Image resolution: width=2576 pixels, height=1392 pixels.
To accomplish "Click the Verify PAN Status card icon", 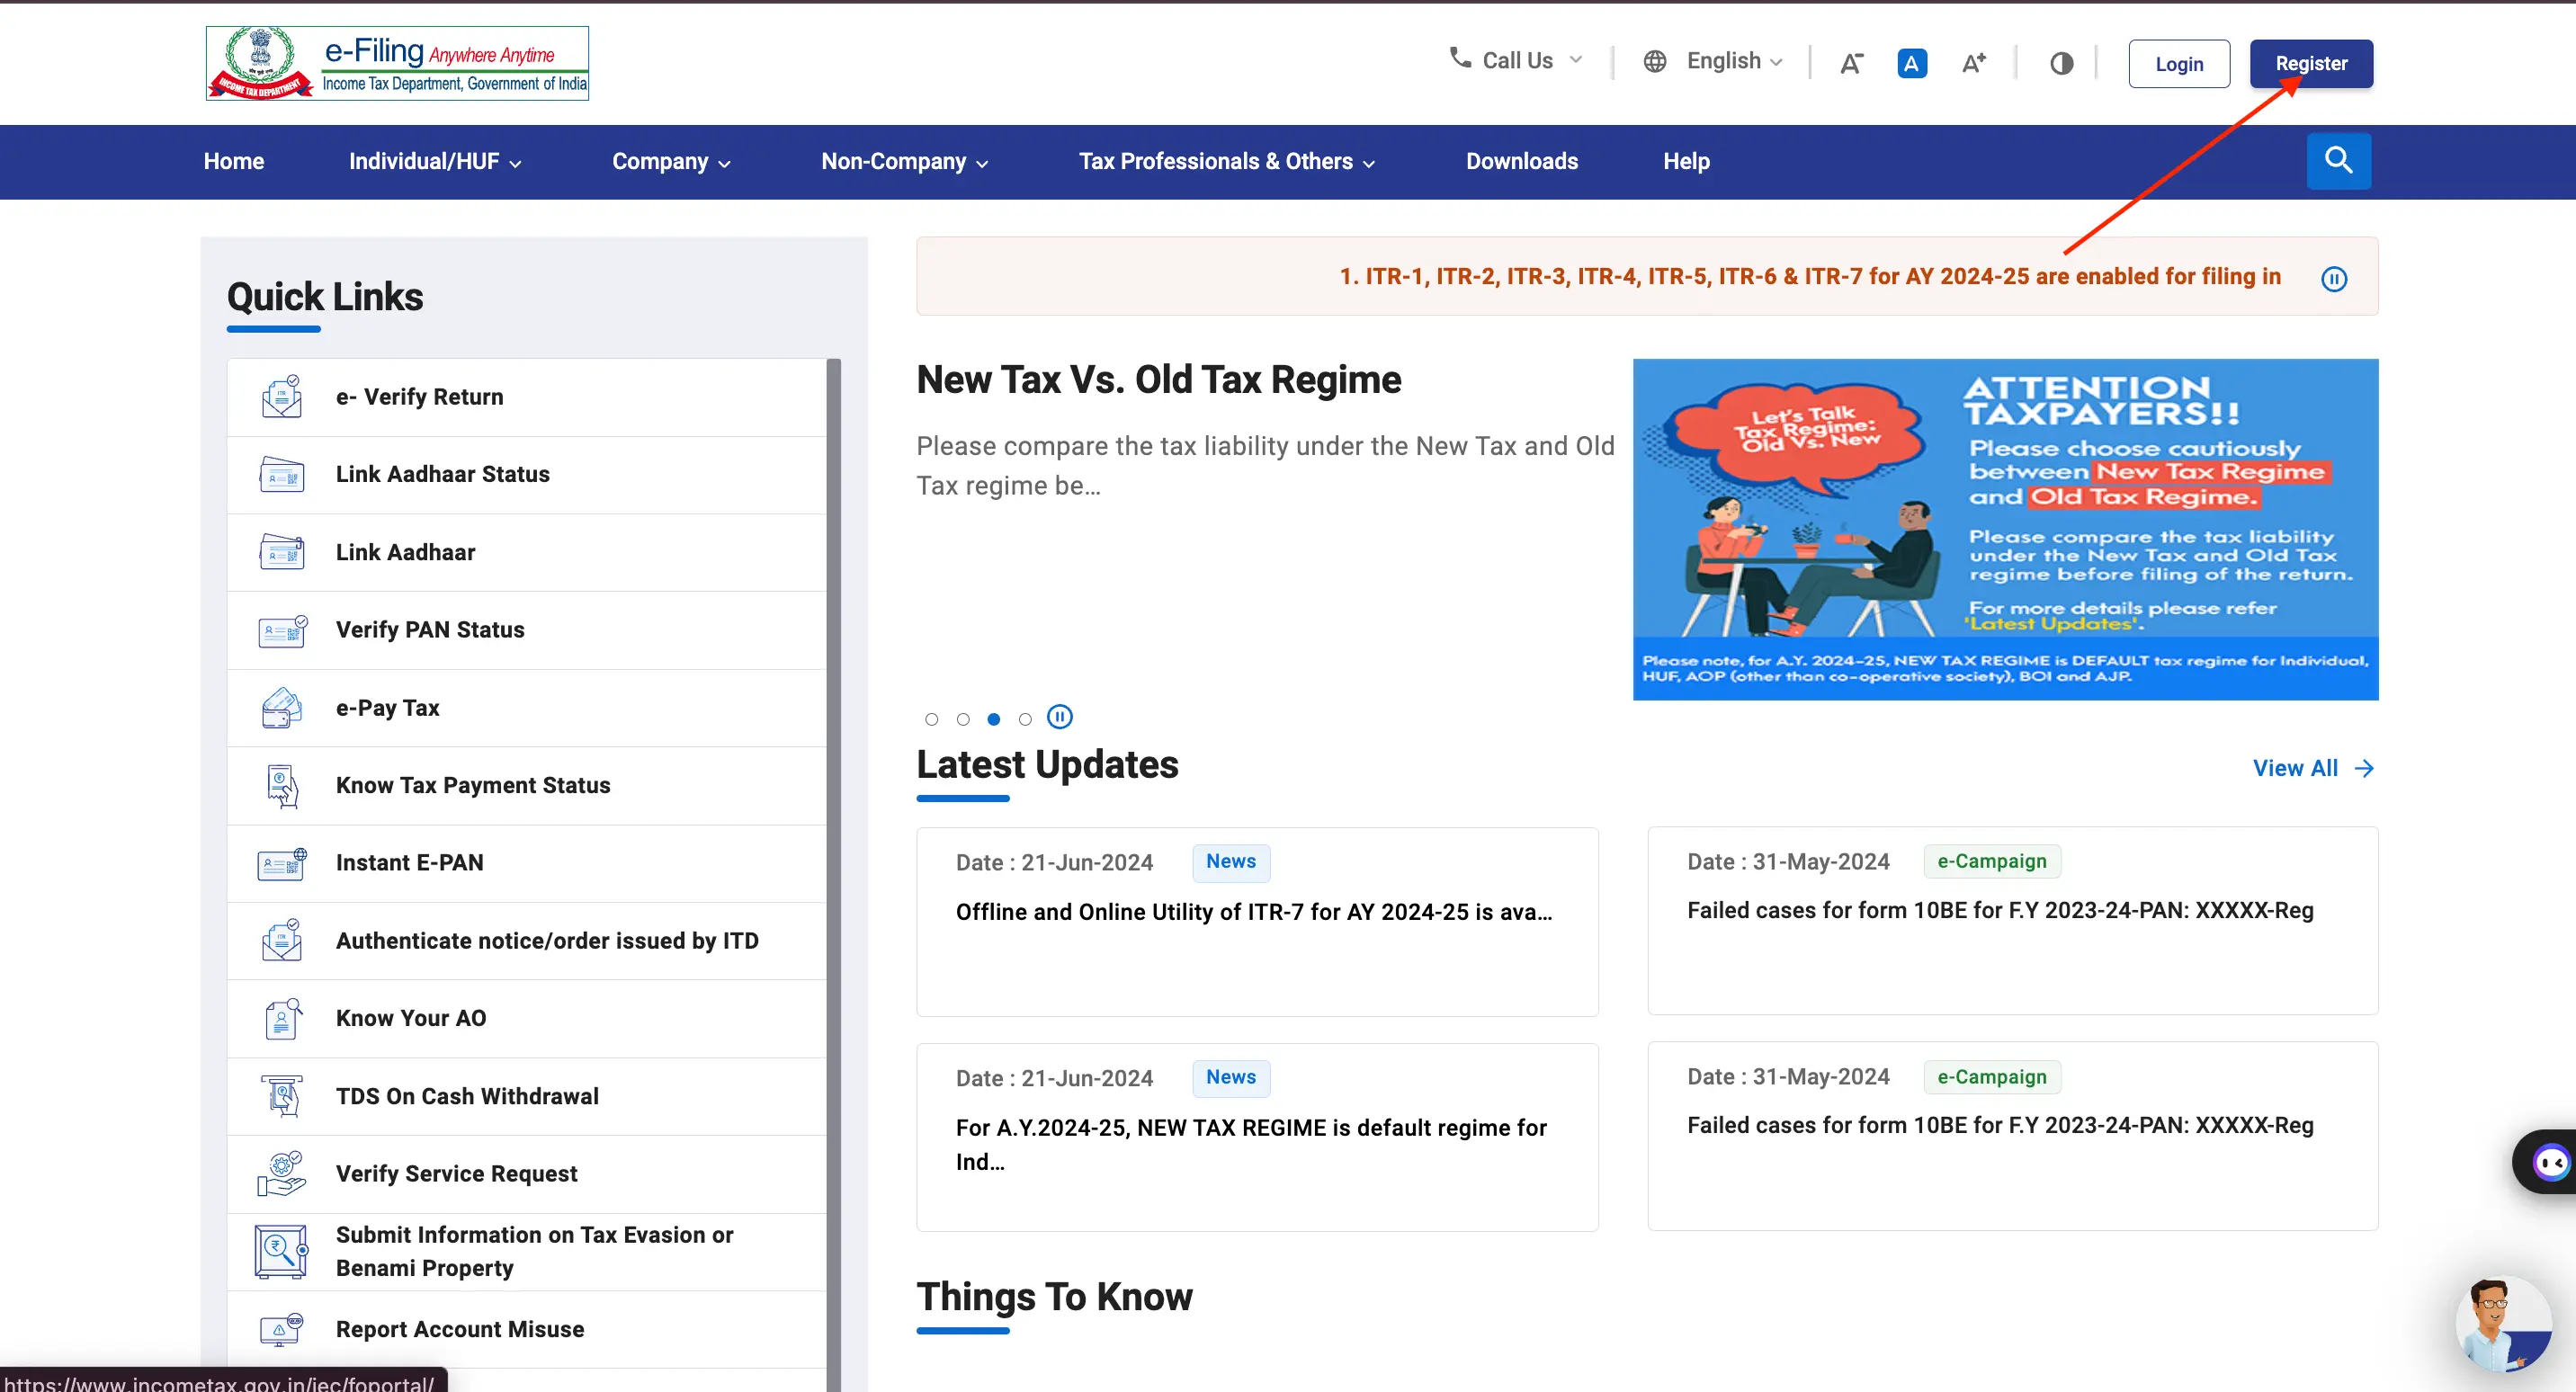I will click(x=283, y=630).
